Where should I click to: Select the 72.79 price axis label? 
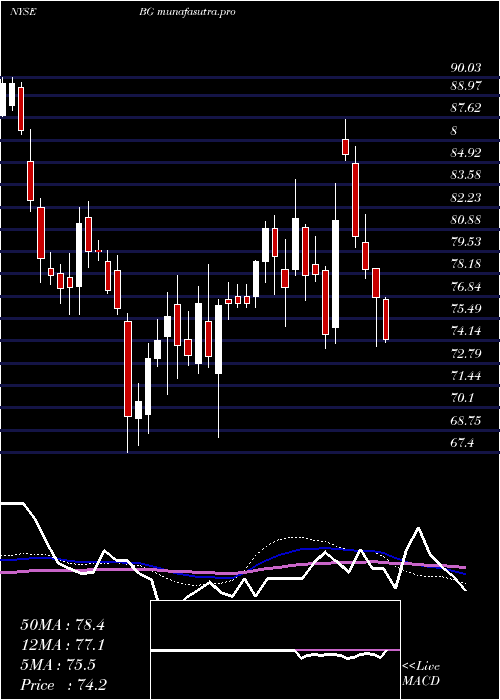[466, 354]
